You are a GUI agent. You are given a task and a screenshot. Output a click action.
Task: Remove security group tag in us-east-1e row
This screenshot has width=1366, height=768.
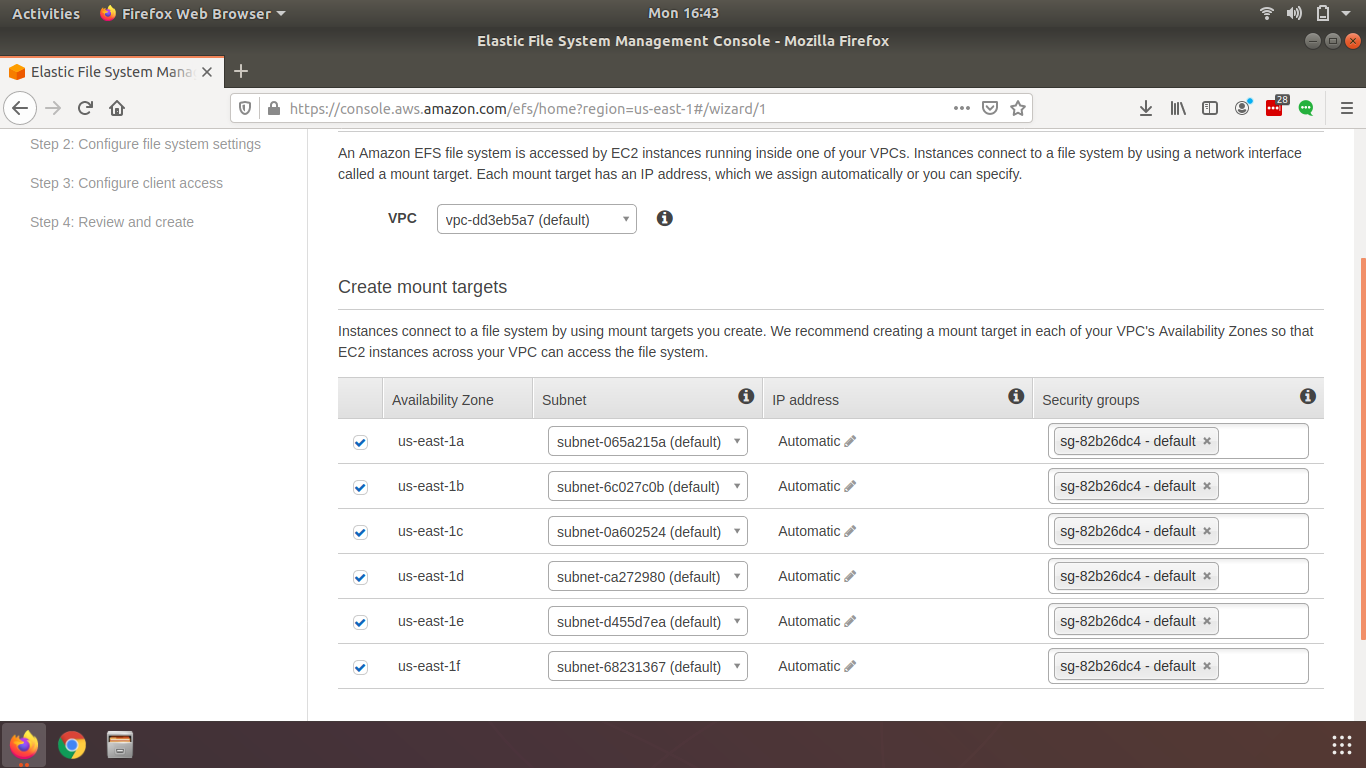pos(1207,621)
